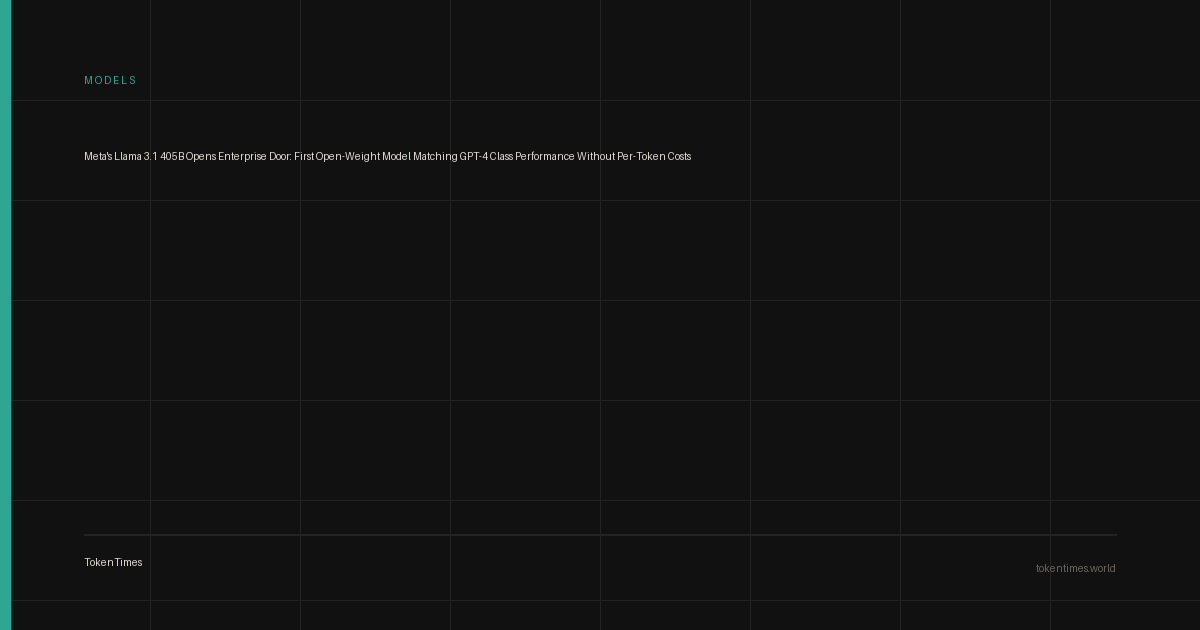
Task: Open the Meta's Llama 3.1 405B headline
Action: pos(387,156)
